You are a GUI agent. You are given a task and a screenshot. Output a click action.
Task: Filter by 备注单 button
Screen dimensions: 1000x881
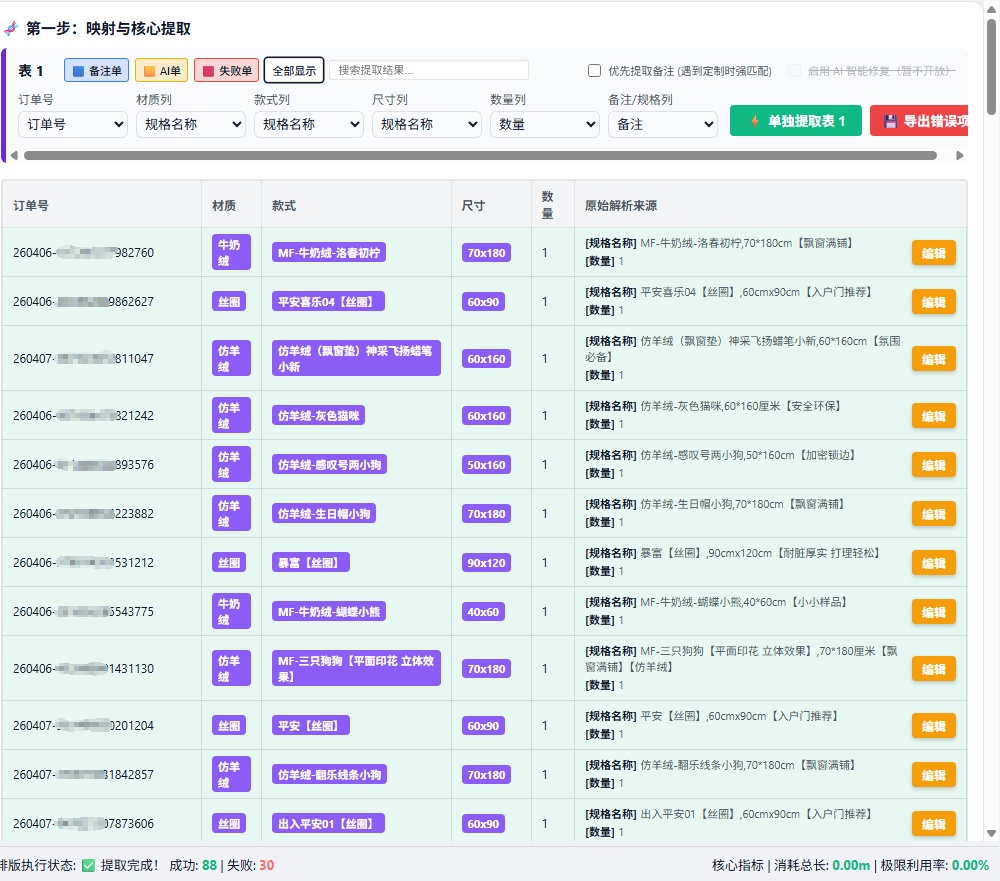coord(96,70)
